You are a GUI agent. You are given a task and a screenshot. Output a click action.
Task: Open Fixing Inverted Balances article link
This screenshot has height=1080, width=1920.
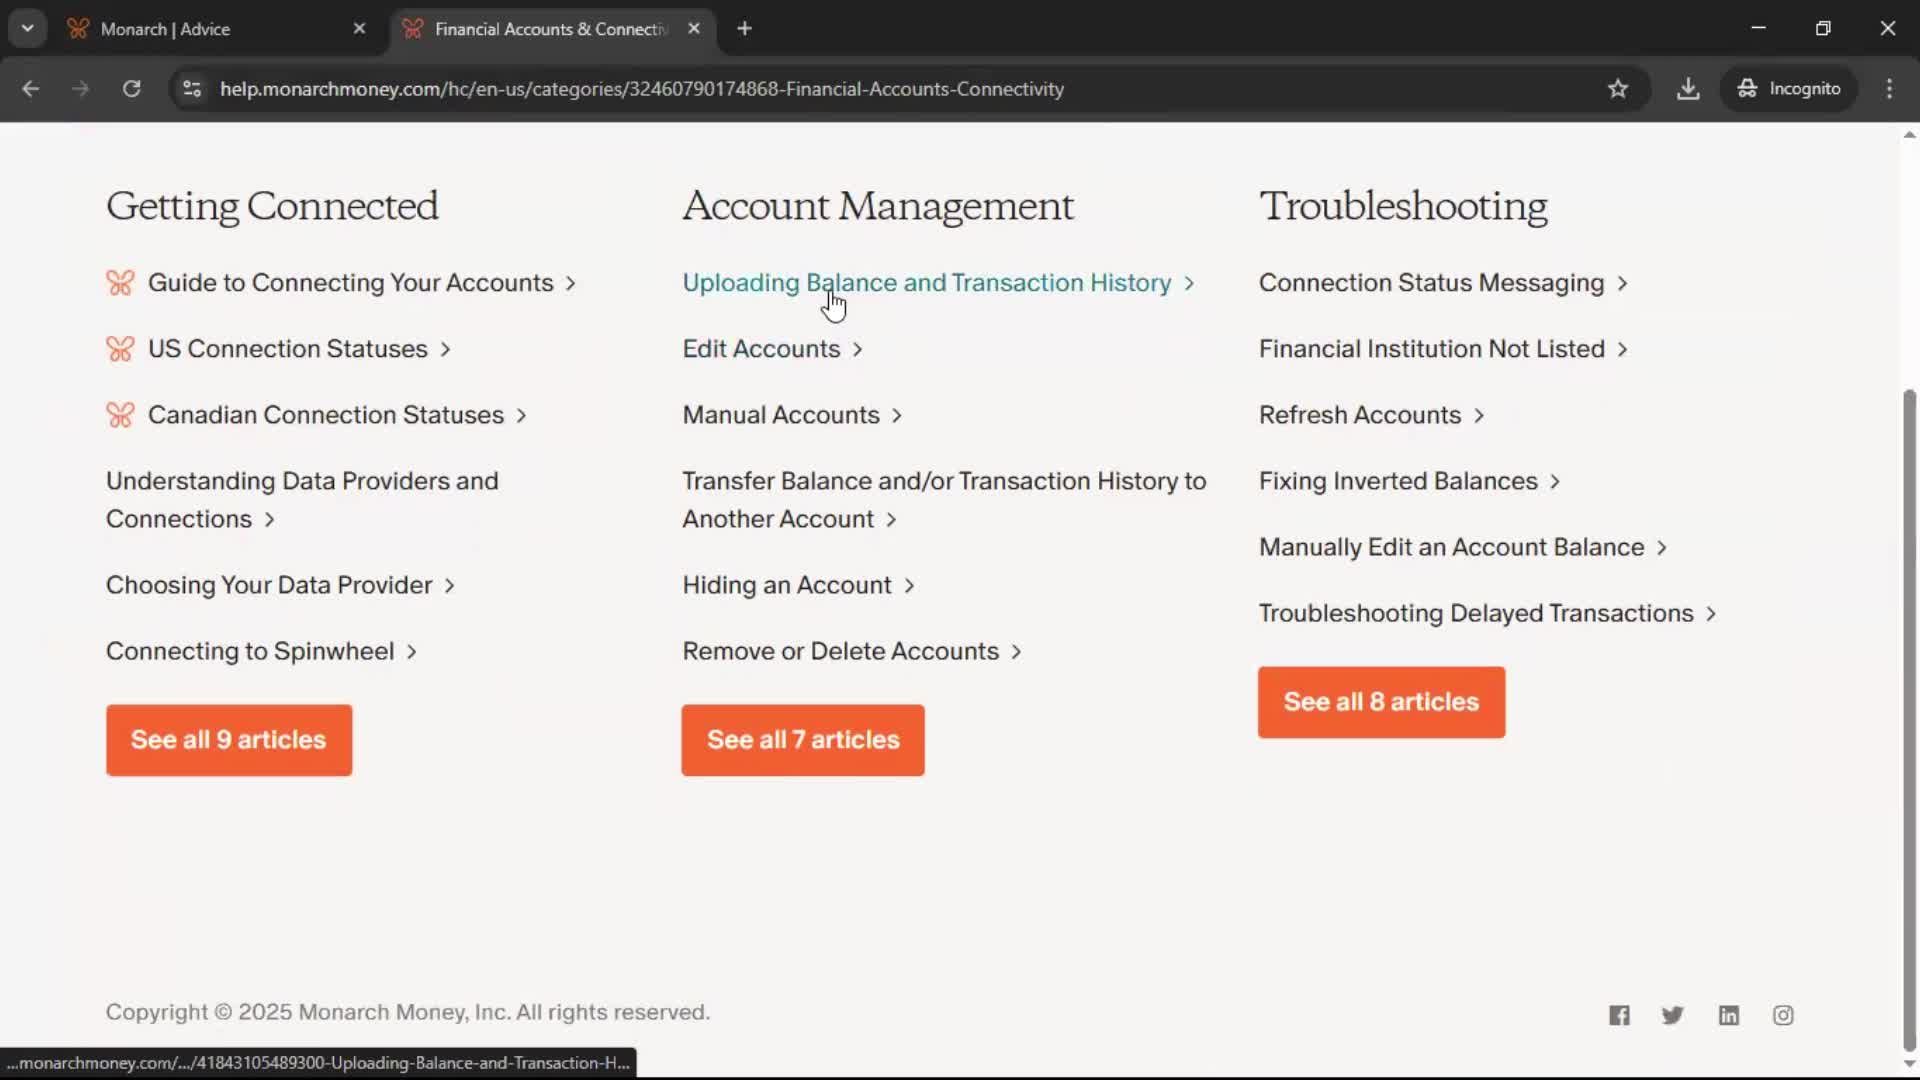point(1397,481)
